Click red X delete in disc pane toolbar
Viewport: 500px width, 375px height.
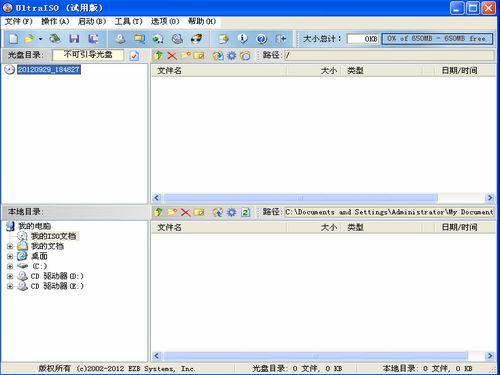pos(172,55)
